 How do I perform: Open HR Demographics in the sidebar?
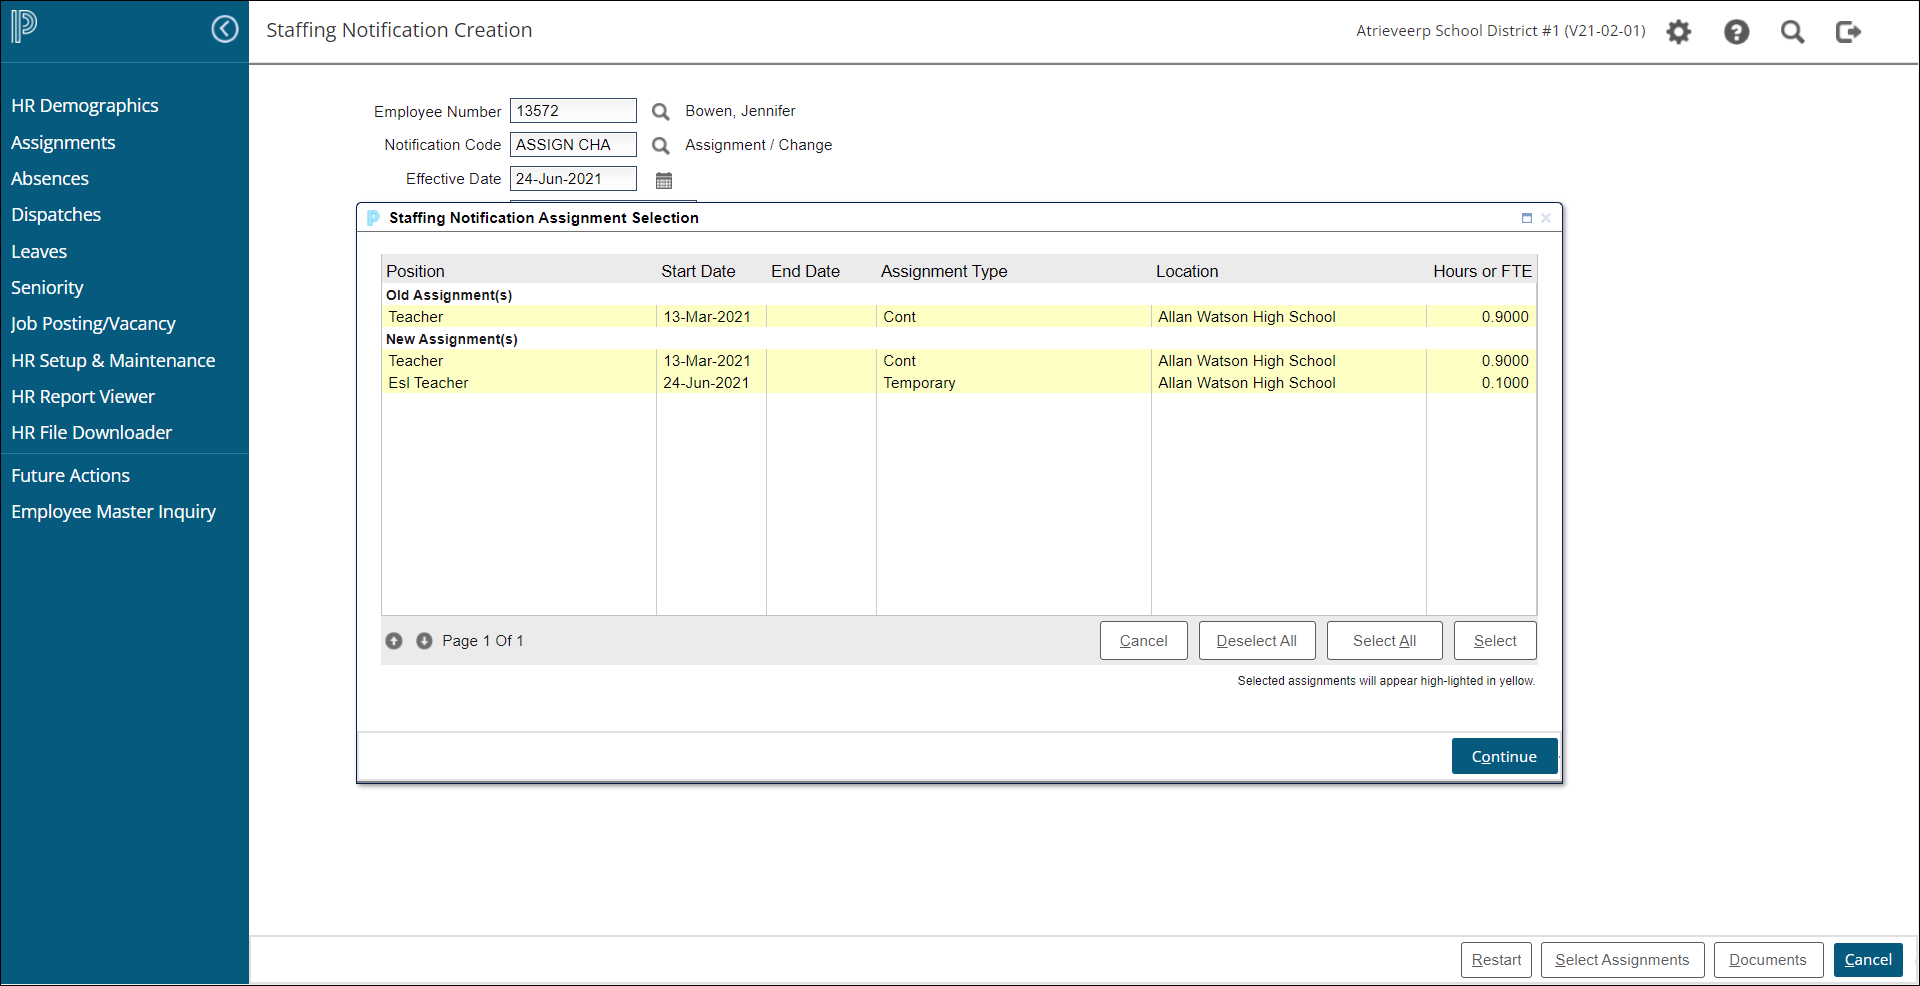pos(85,106)
